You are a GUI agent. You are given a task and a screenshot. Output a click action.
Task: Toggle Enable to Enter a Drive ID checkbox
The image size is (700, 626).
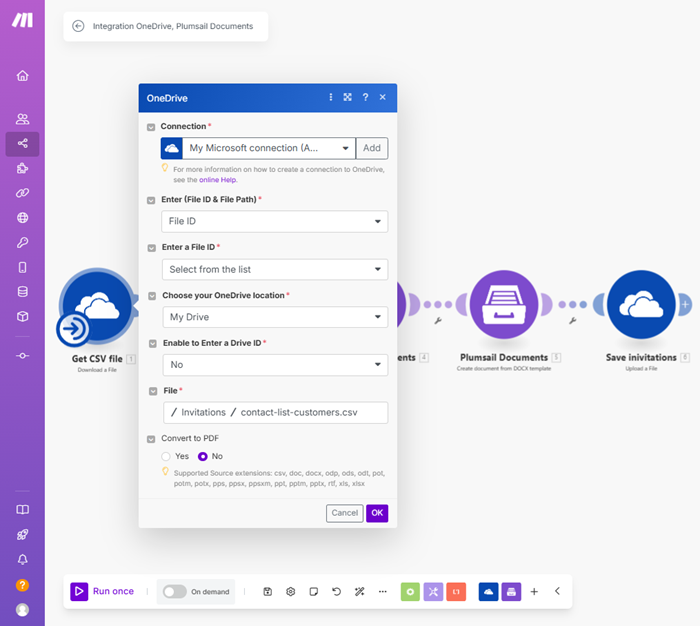coord(153,344)
